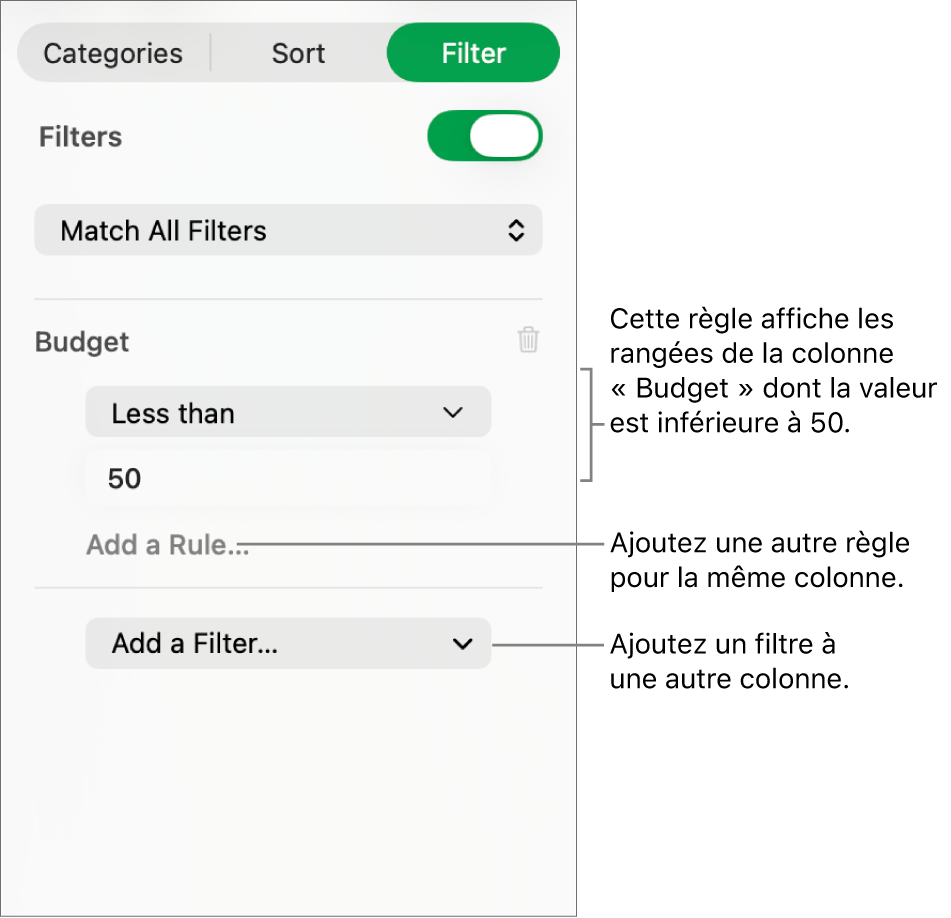Enable filters with the green switch
The height and width of the screenshot is (918, 951).
click(x=485, y=136)
